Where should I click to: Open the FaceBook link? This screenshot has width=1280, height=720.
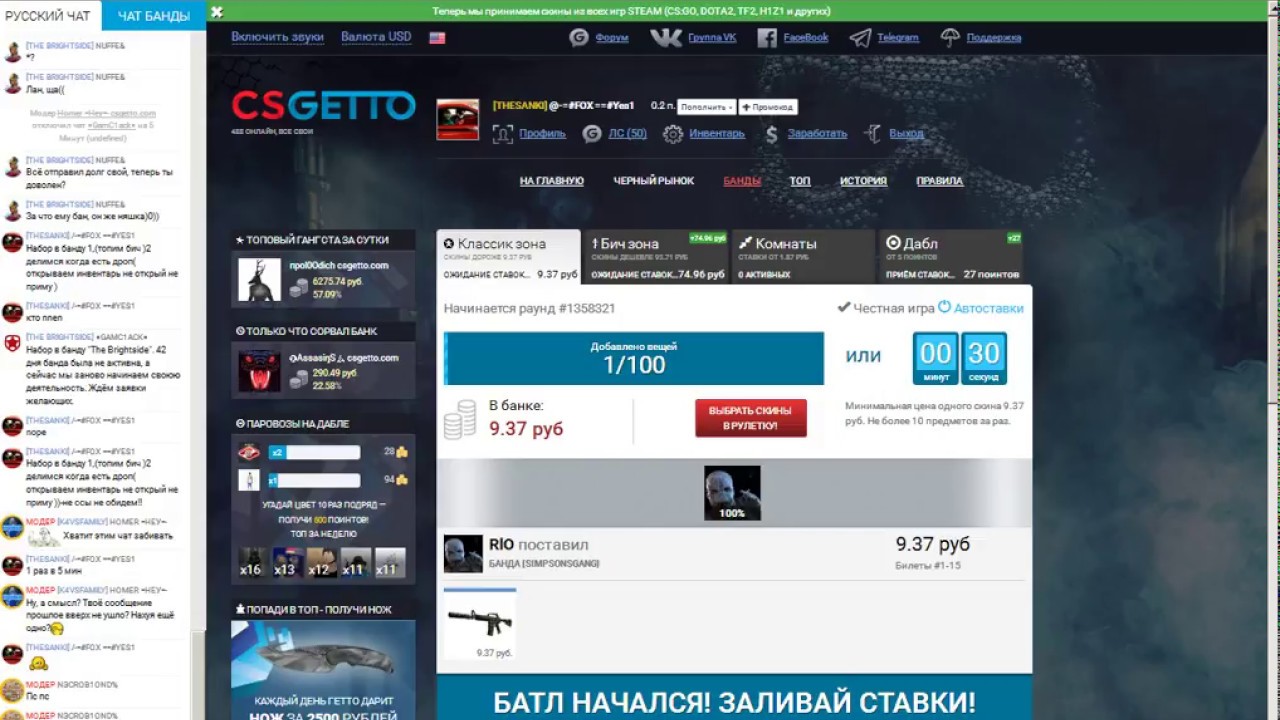(806, 38)
